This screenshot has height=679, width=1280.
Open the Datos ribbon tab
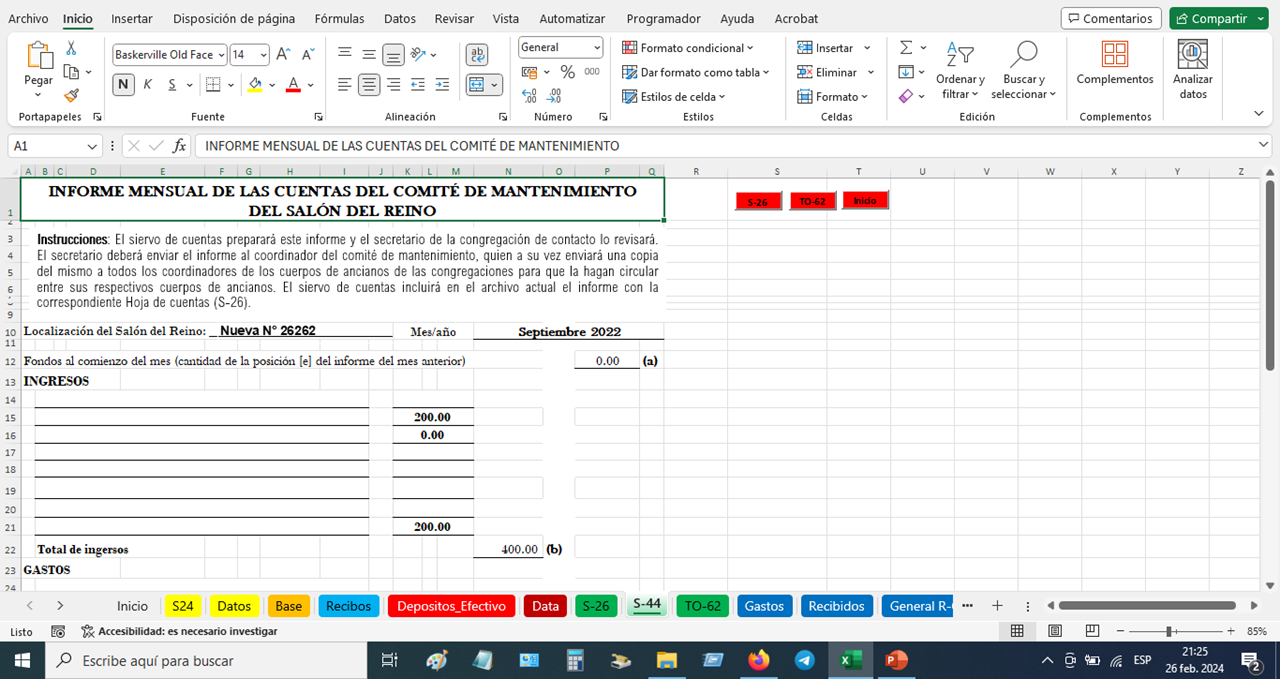pyautogui.click(x=400, y=18)
